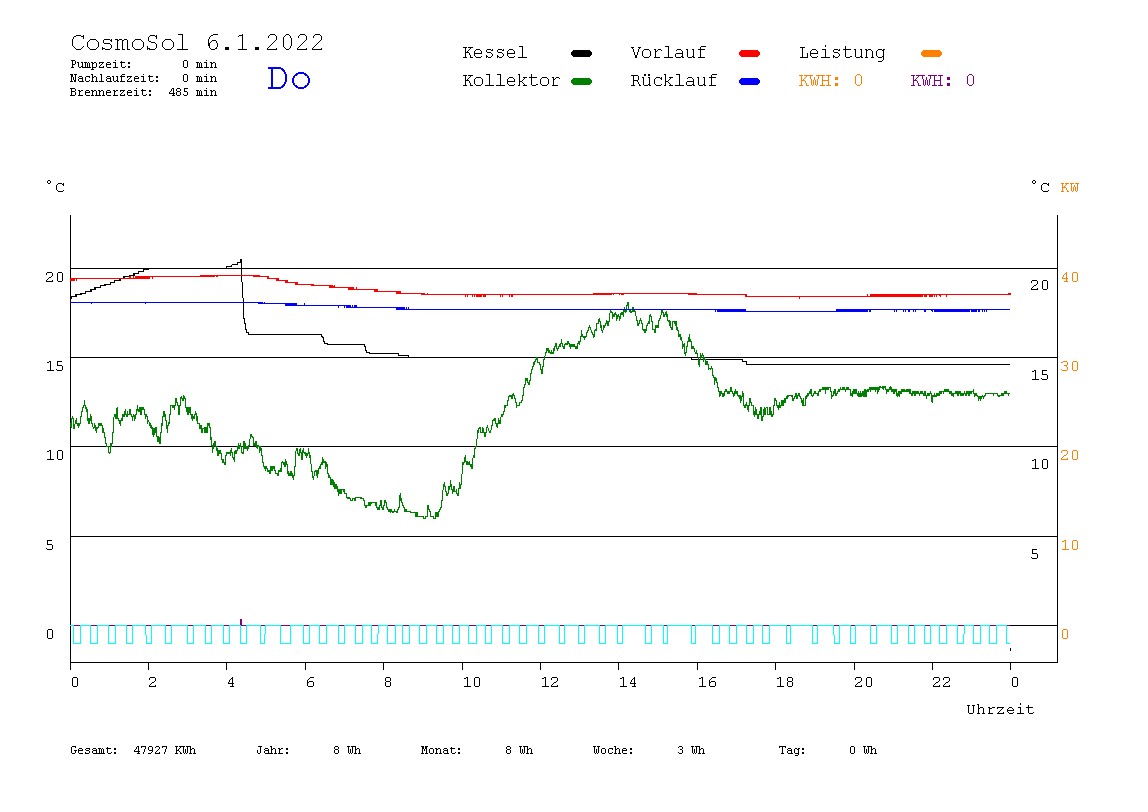
Task: Click the Gesamt: 47927 KWh total
Action: pos(133,750)
